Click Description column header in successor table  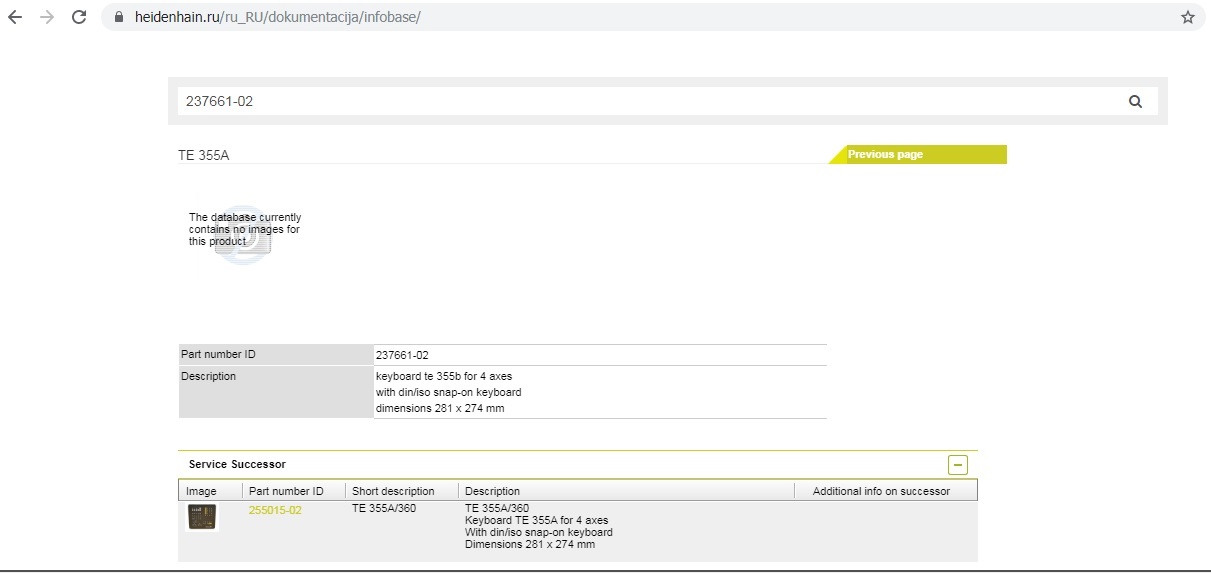point(492,491)
